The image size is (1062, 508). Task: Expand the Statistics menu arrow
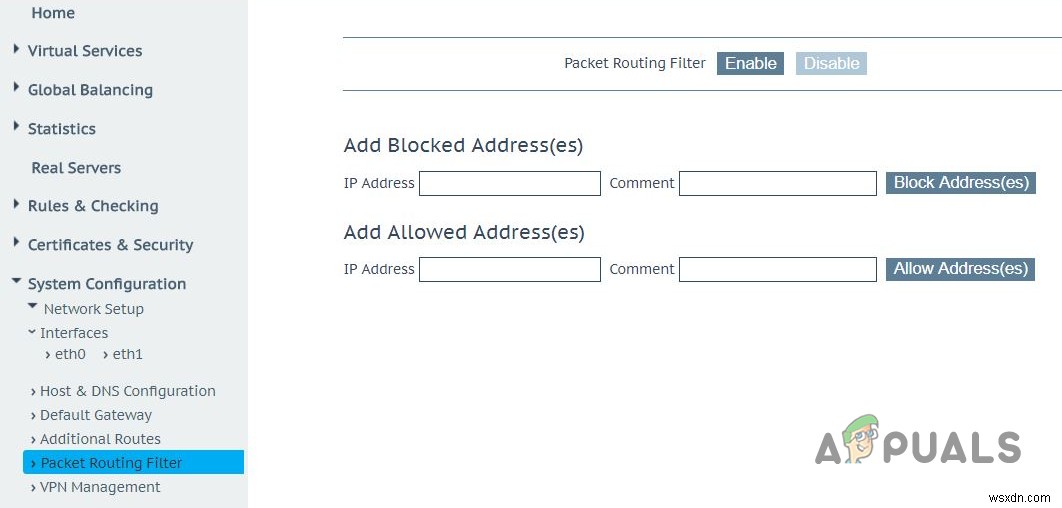tap(17, 127)
